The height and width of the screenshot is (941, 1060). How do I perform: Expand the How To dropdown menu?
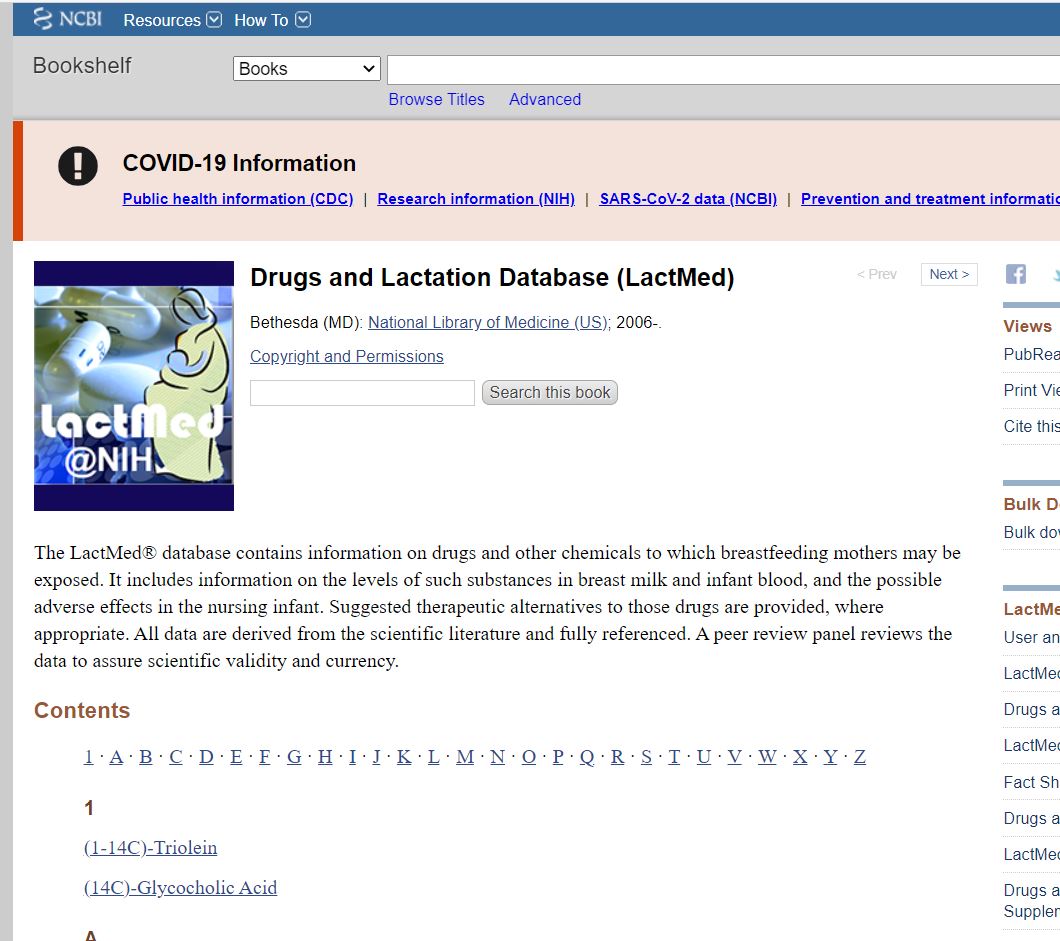272,20
